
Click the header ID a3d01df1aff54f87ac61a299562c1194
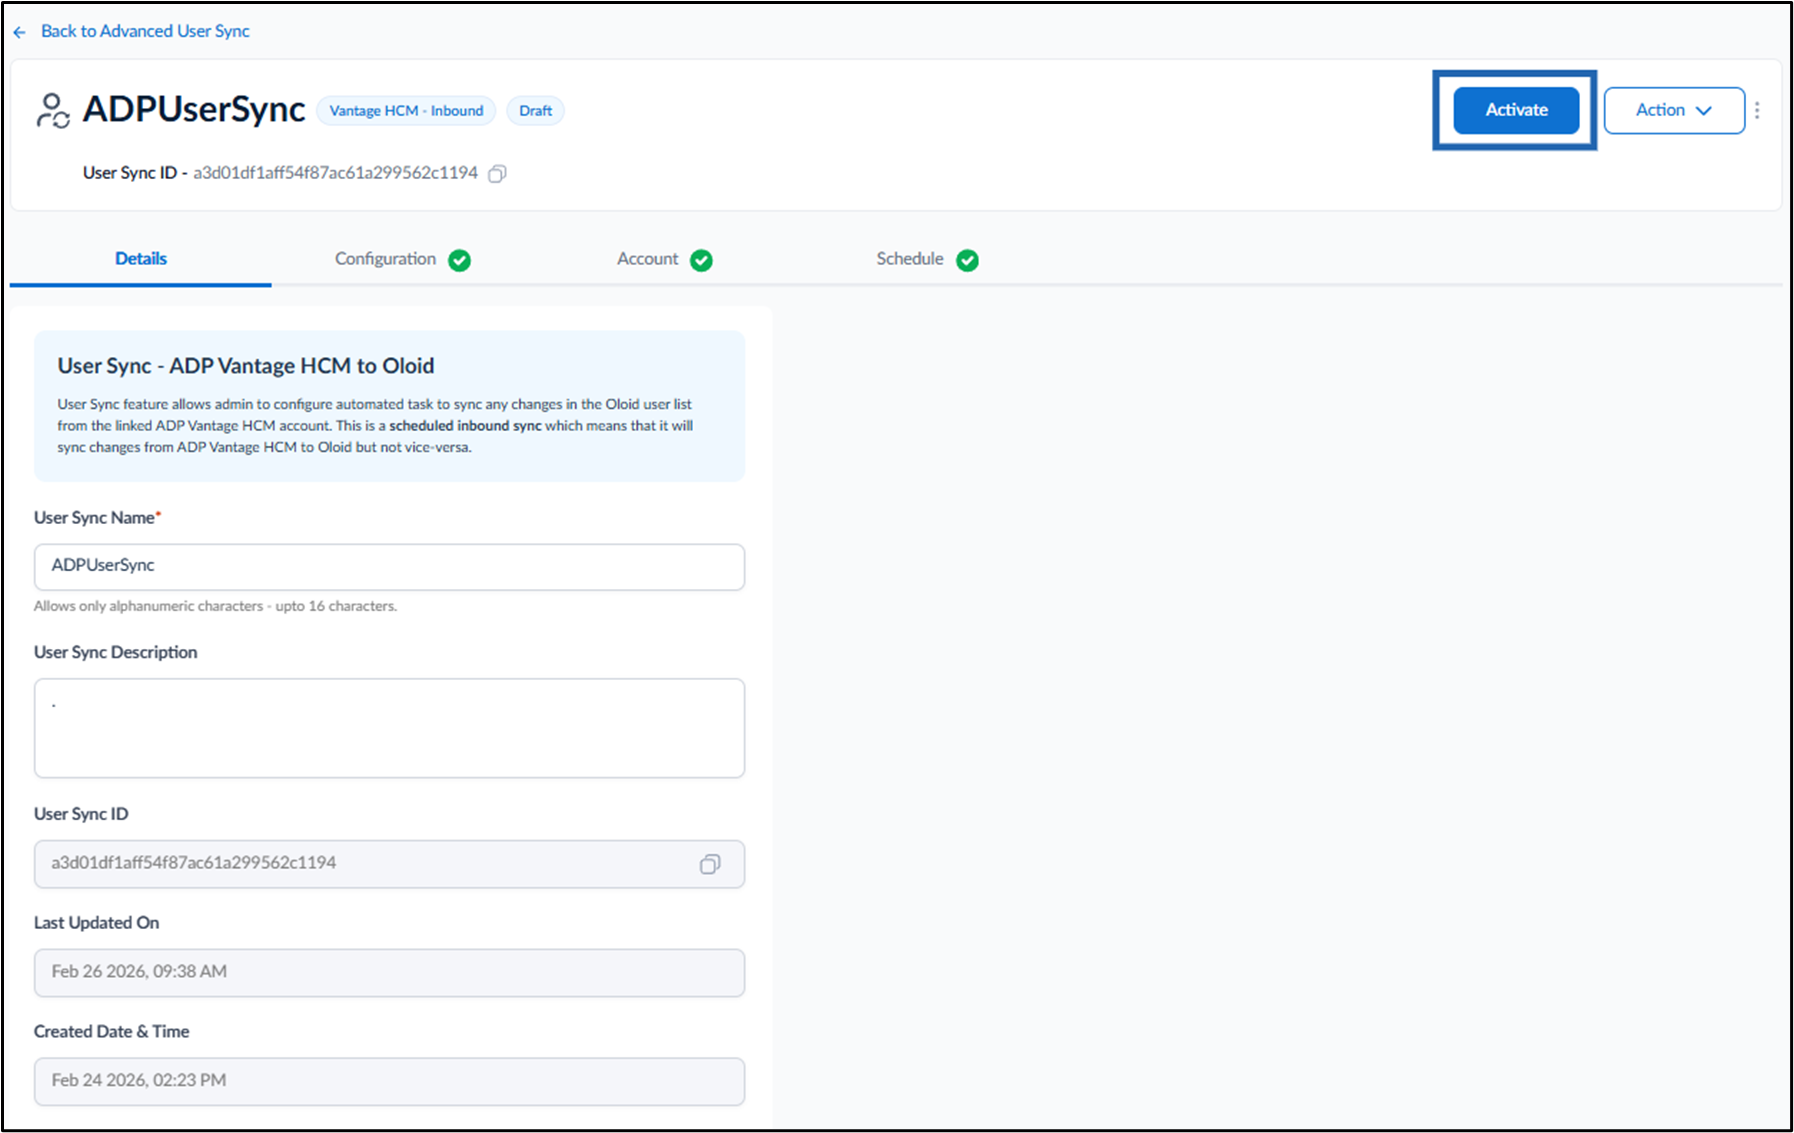click(x=335, y=173)
